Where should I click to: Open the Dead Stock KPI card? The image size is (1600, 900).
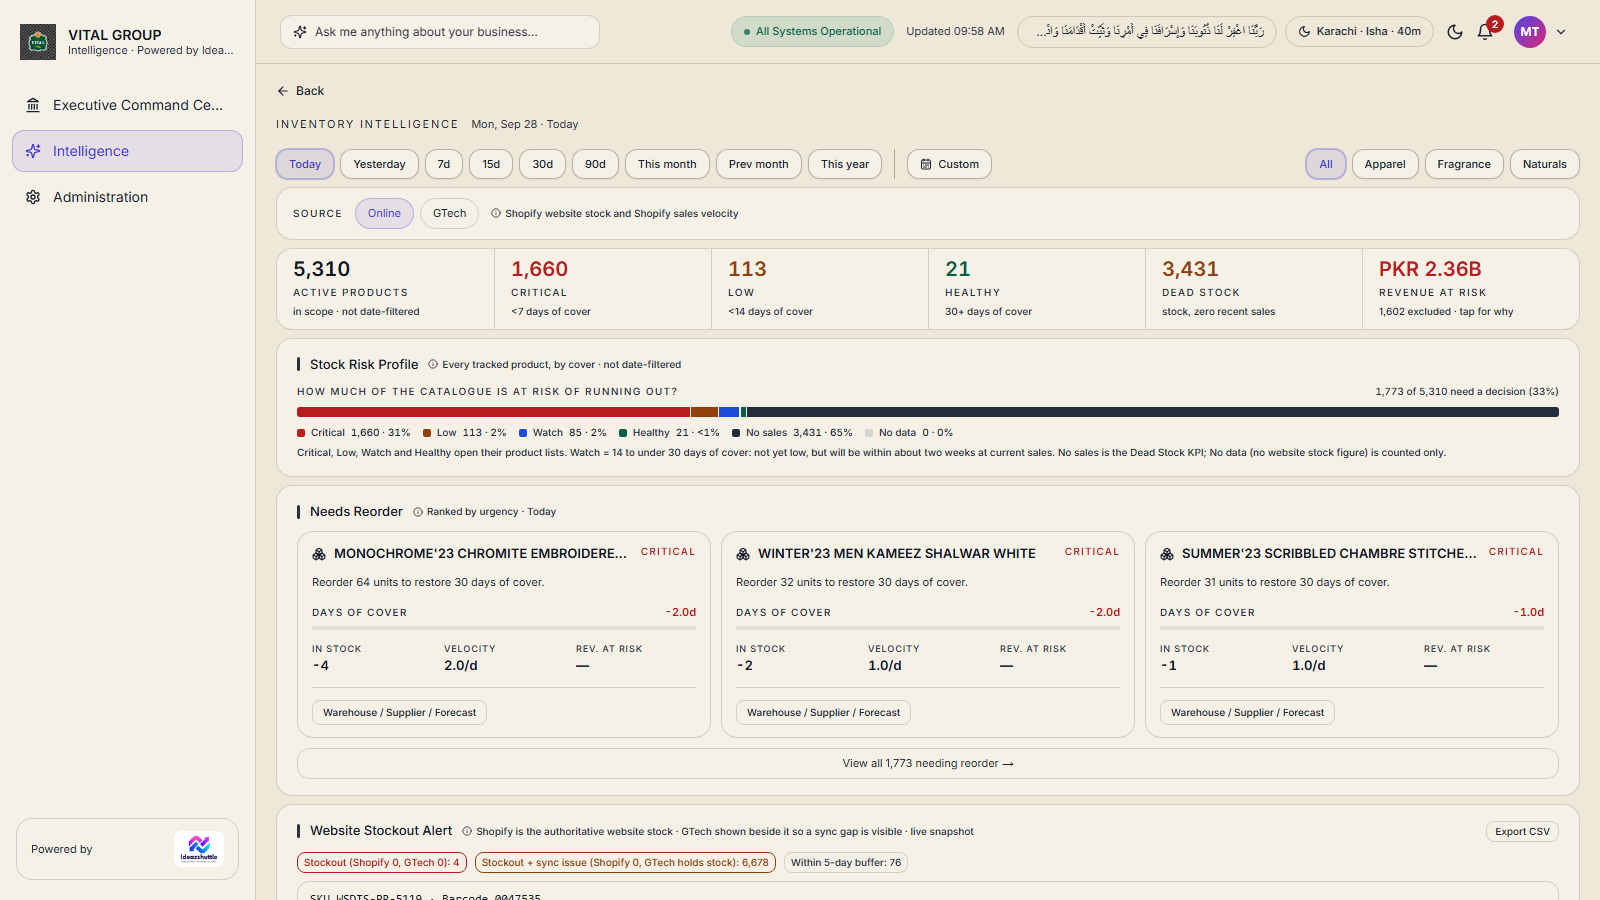click(1254, 289)
